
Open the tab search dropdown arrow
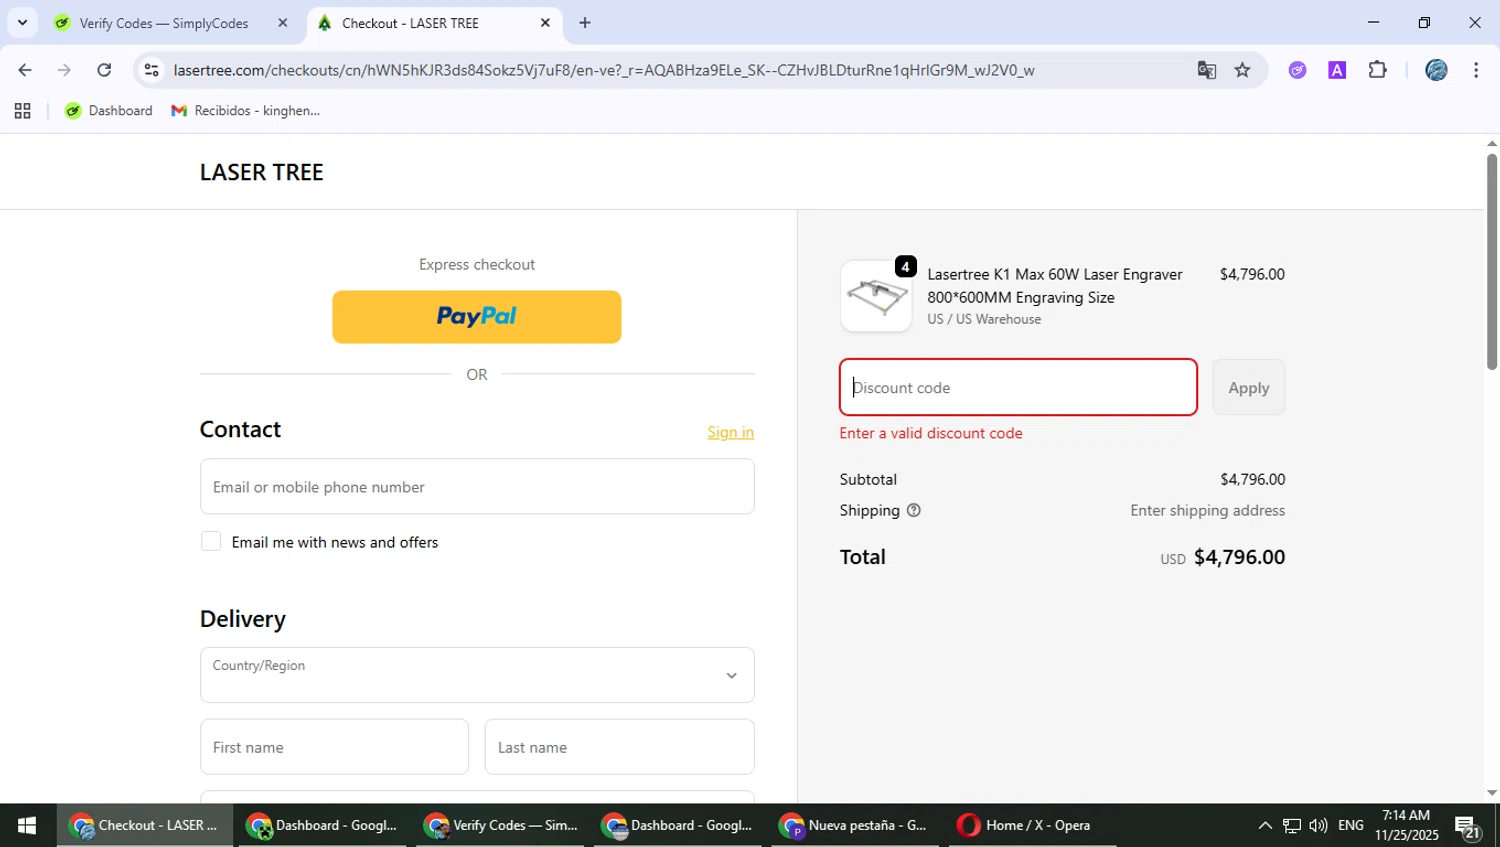click(x=22, y=22)
